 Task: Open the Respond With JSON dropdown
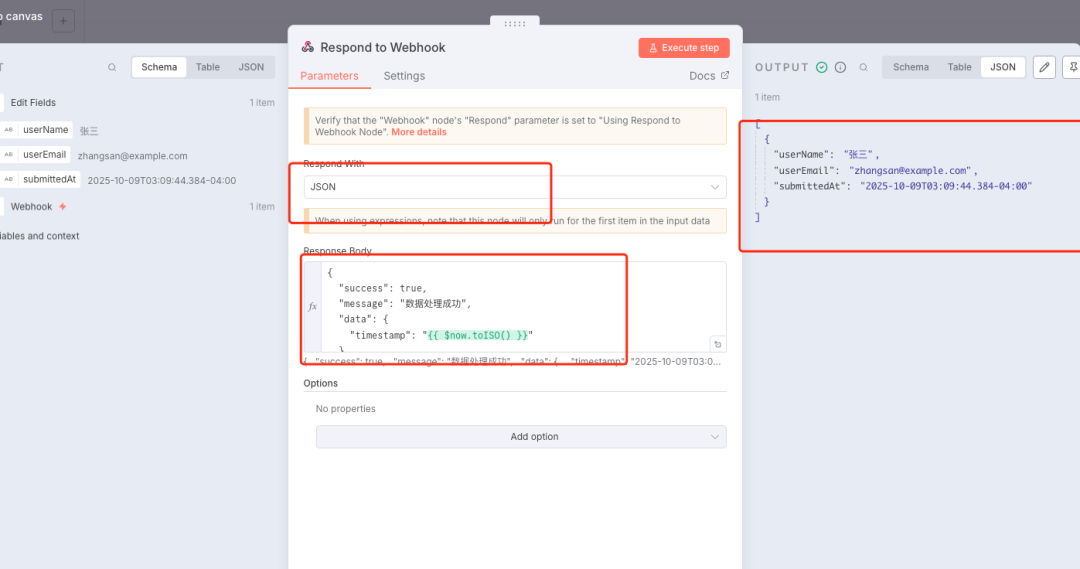click(x=515, y=187)
